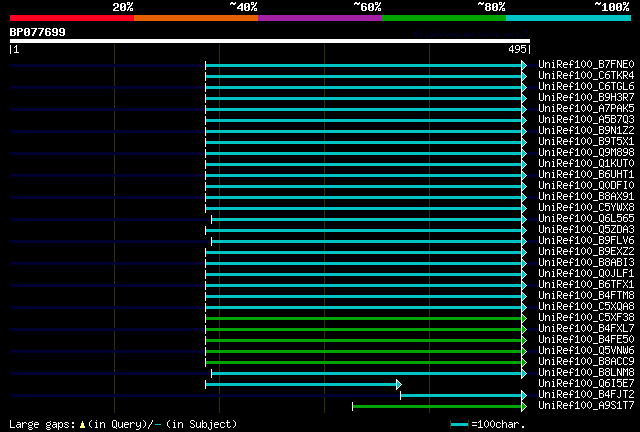This screenshot has height=432, width=640.
Task: Click the UniRef100_Q0DFI0 label
Action: coord(586,186)
